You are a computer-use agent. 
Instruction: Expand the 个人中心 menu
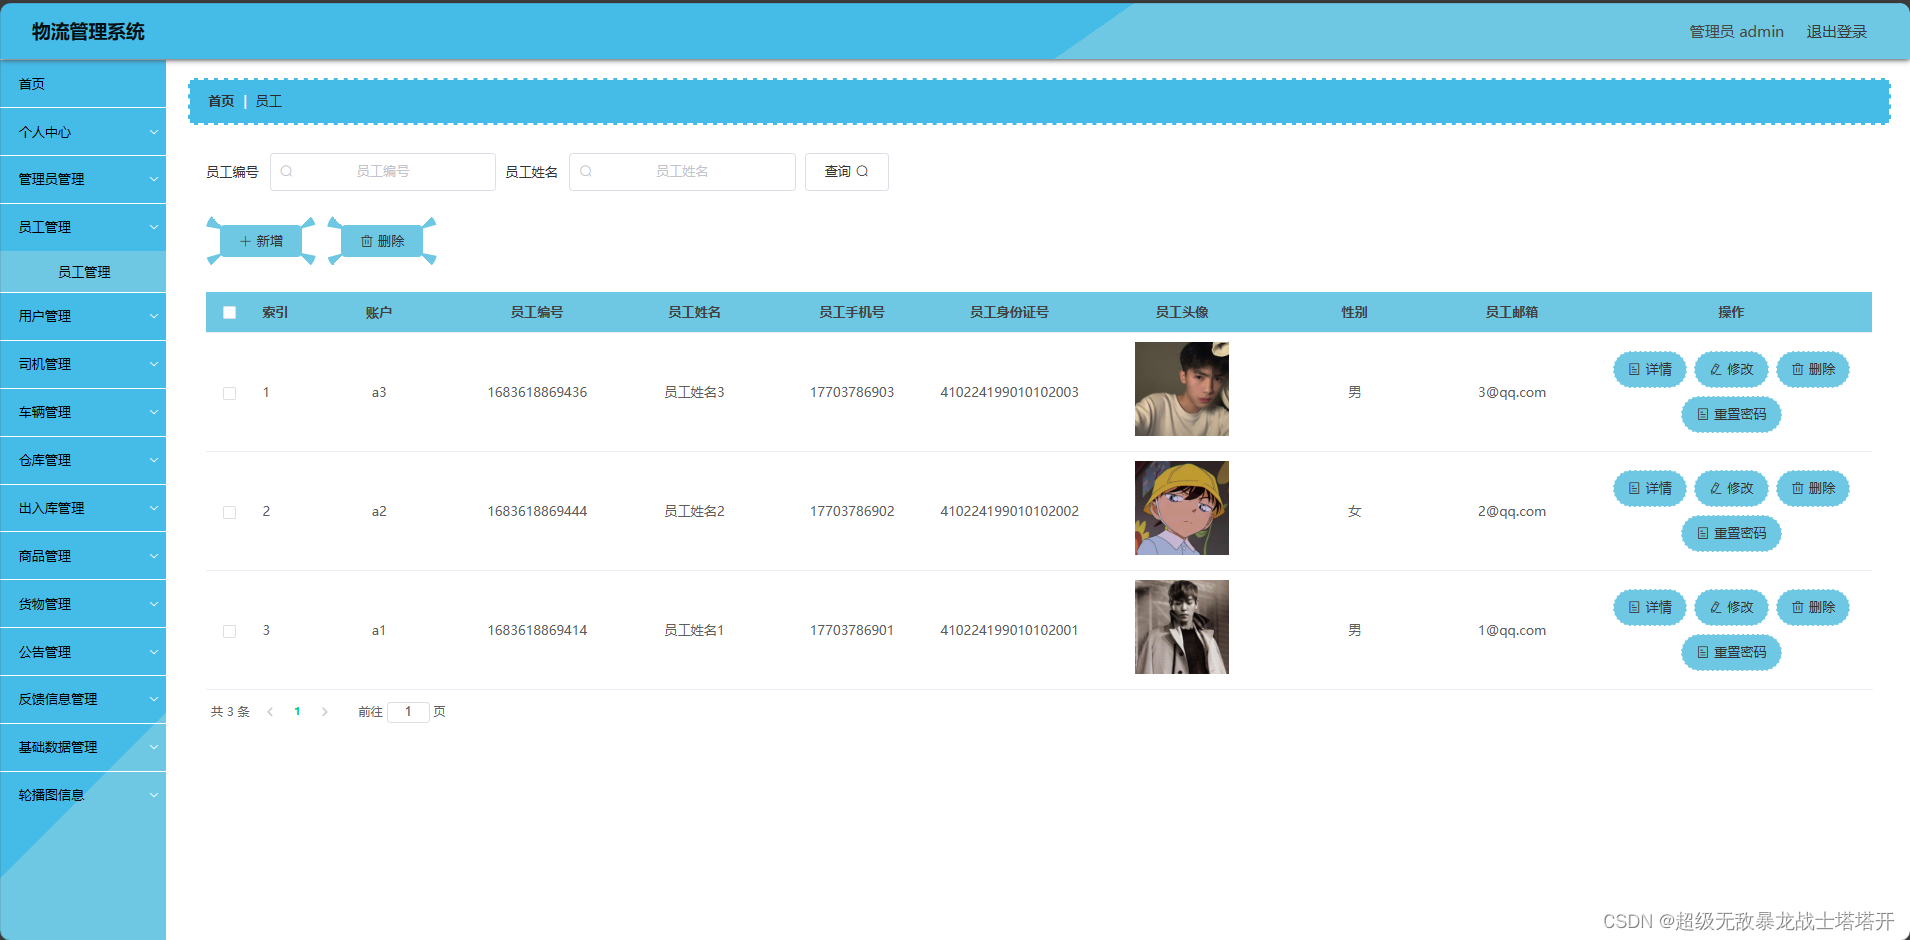tap(83, 132)
